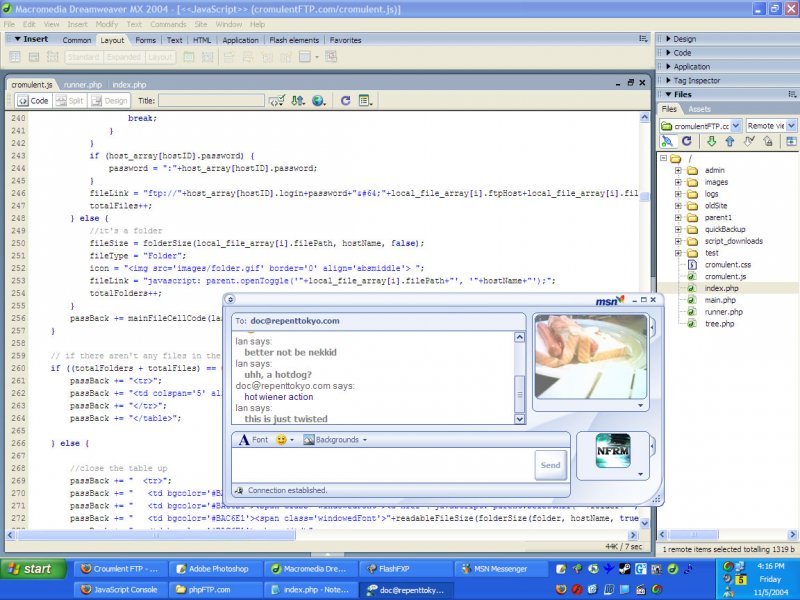Click scroll-up arrow of code editor
Viewport: 800px width, 600px height.
(644, 118)
